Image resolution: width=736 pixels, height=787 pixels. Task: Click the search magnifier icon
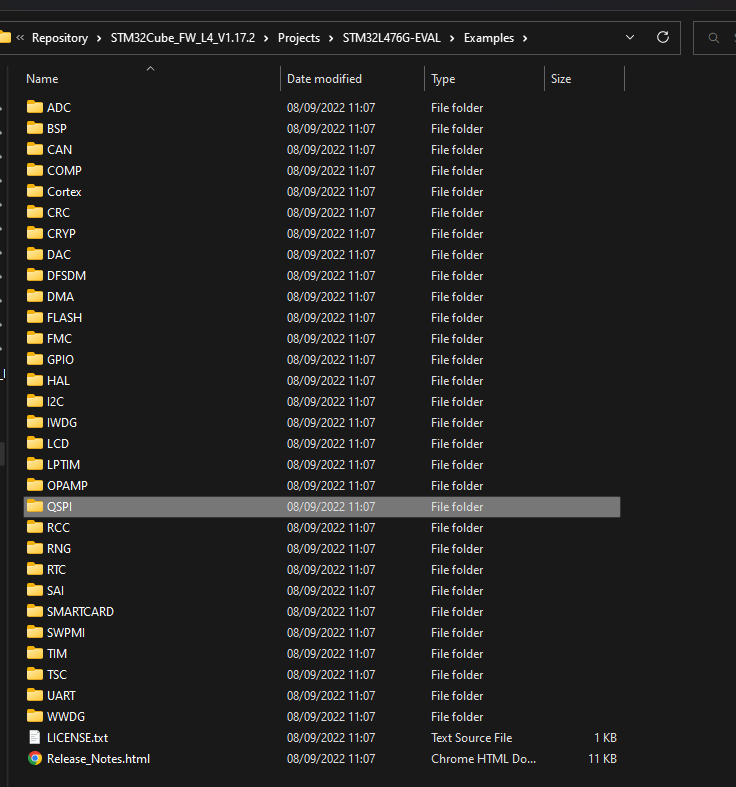[713, 38]
